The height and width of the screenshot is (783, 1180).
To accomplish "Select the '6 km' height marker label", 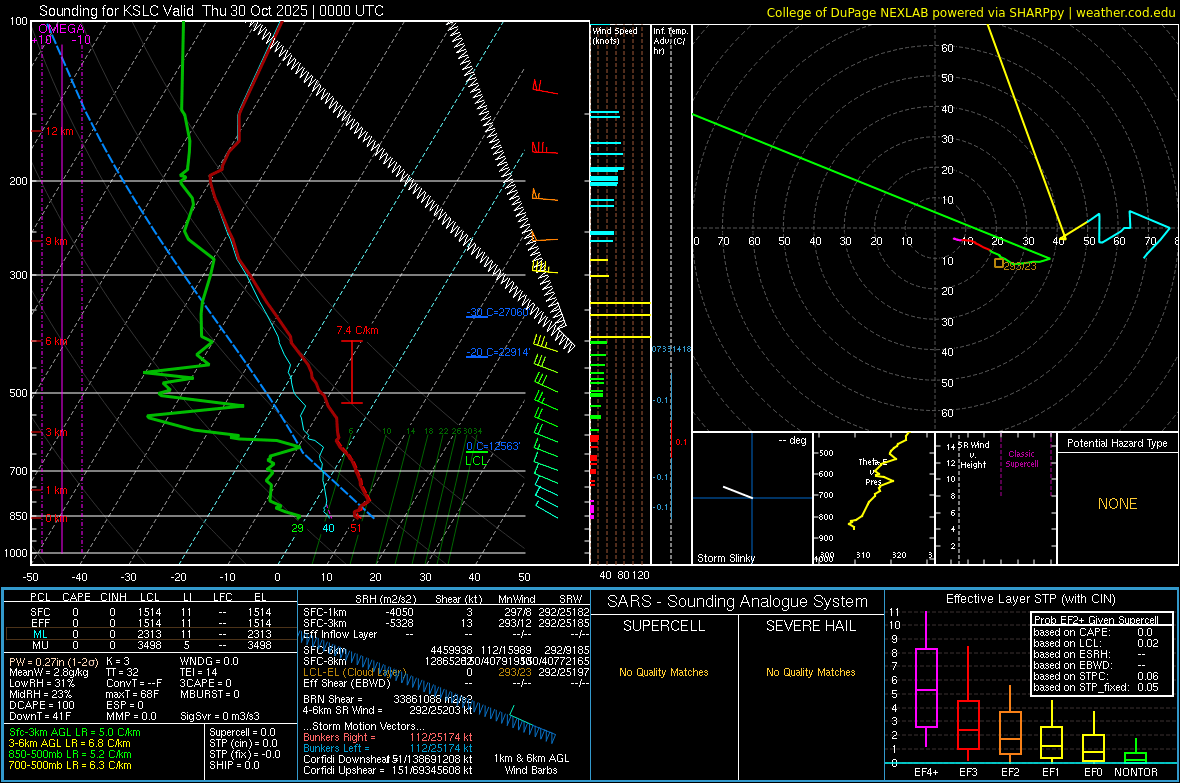I will pyautogui.click(x=56, y=341).
